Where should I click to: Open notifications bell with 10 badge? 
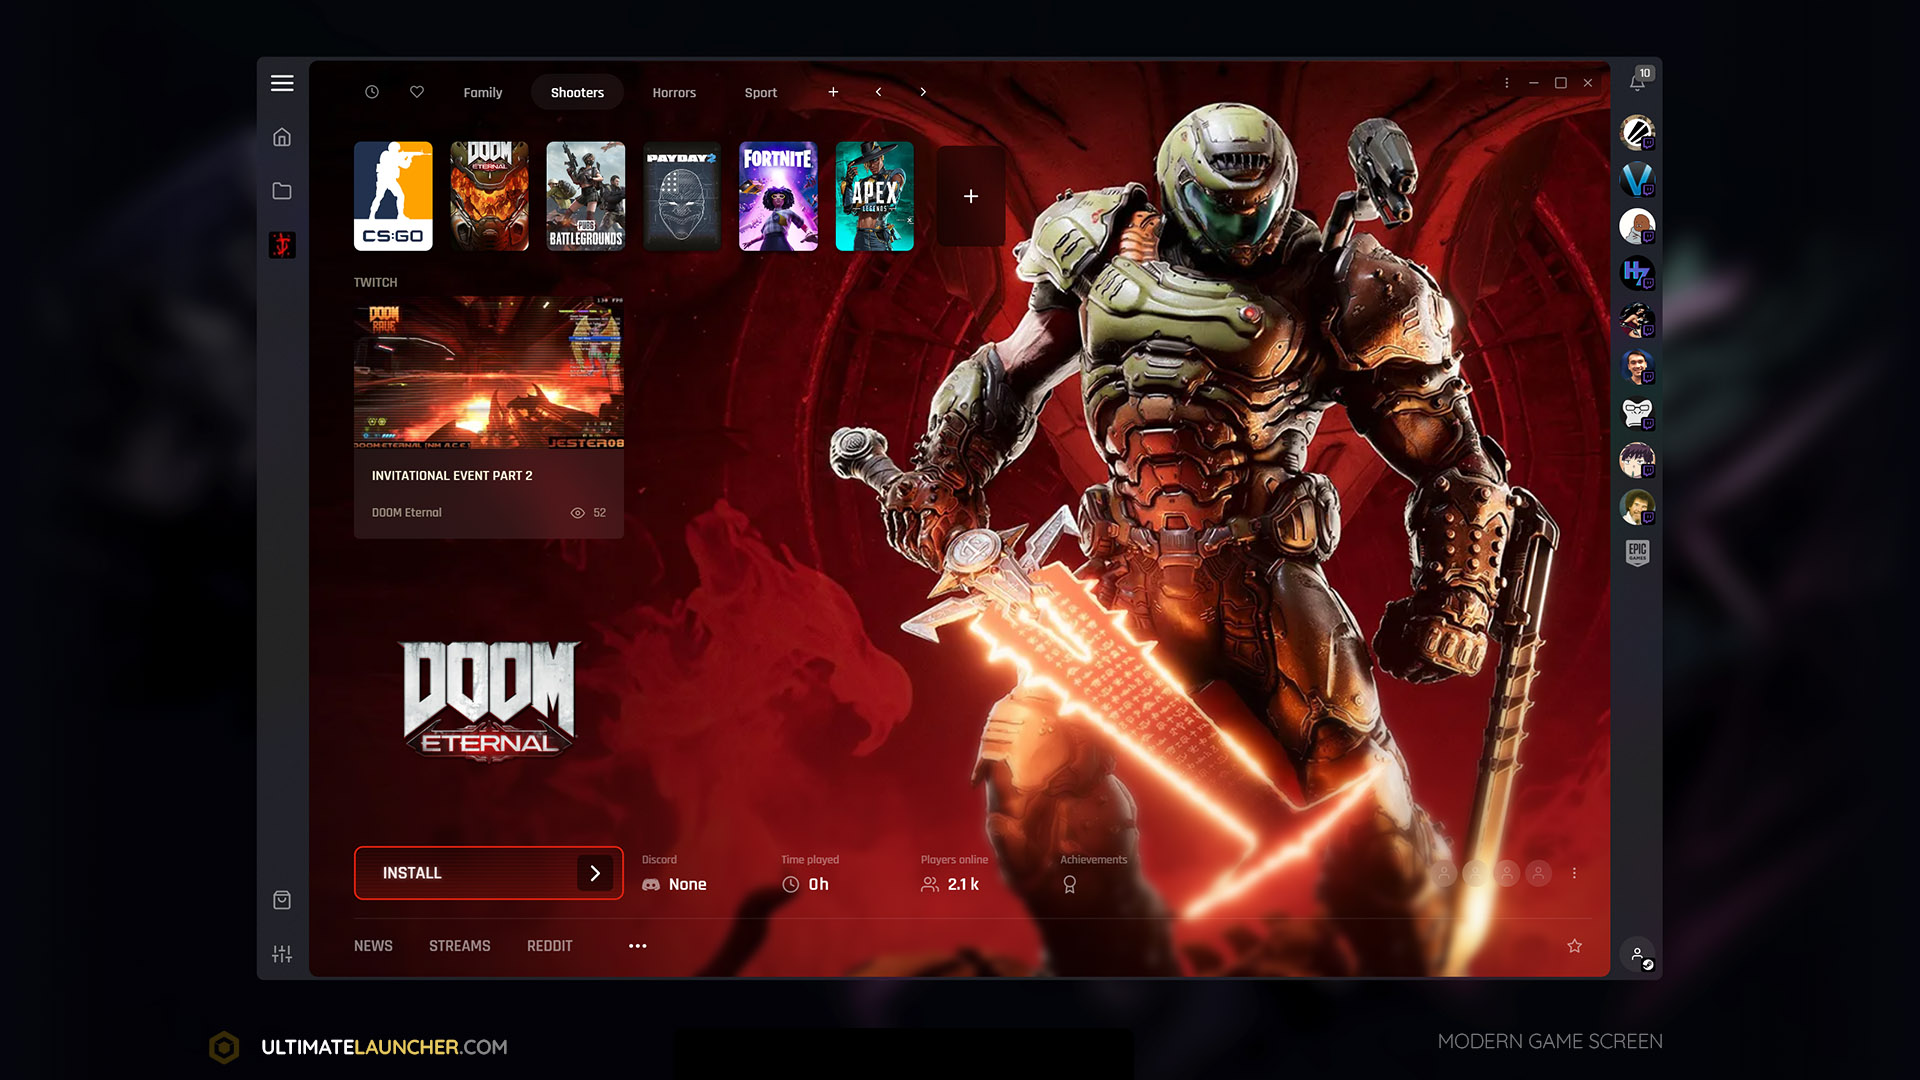point(1638,81)
